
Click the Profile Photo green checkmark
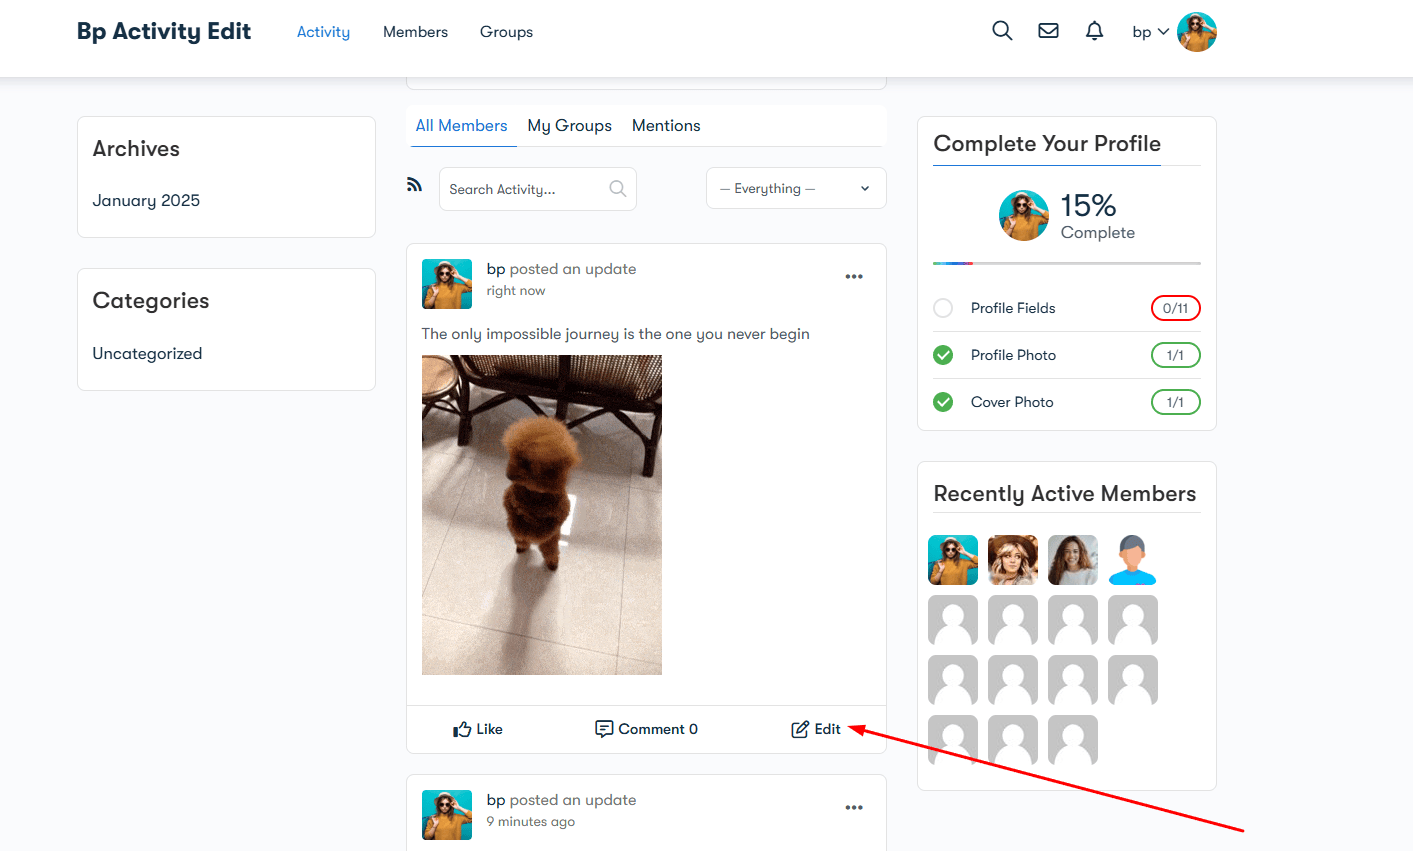click(x=943, y=355)
